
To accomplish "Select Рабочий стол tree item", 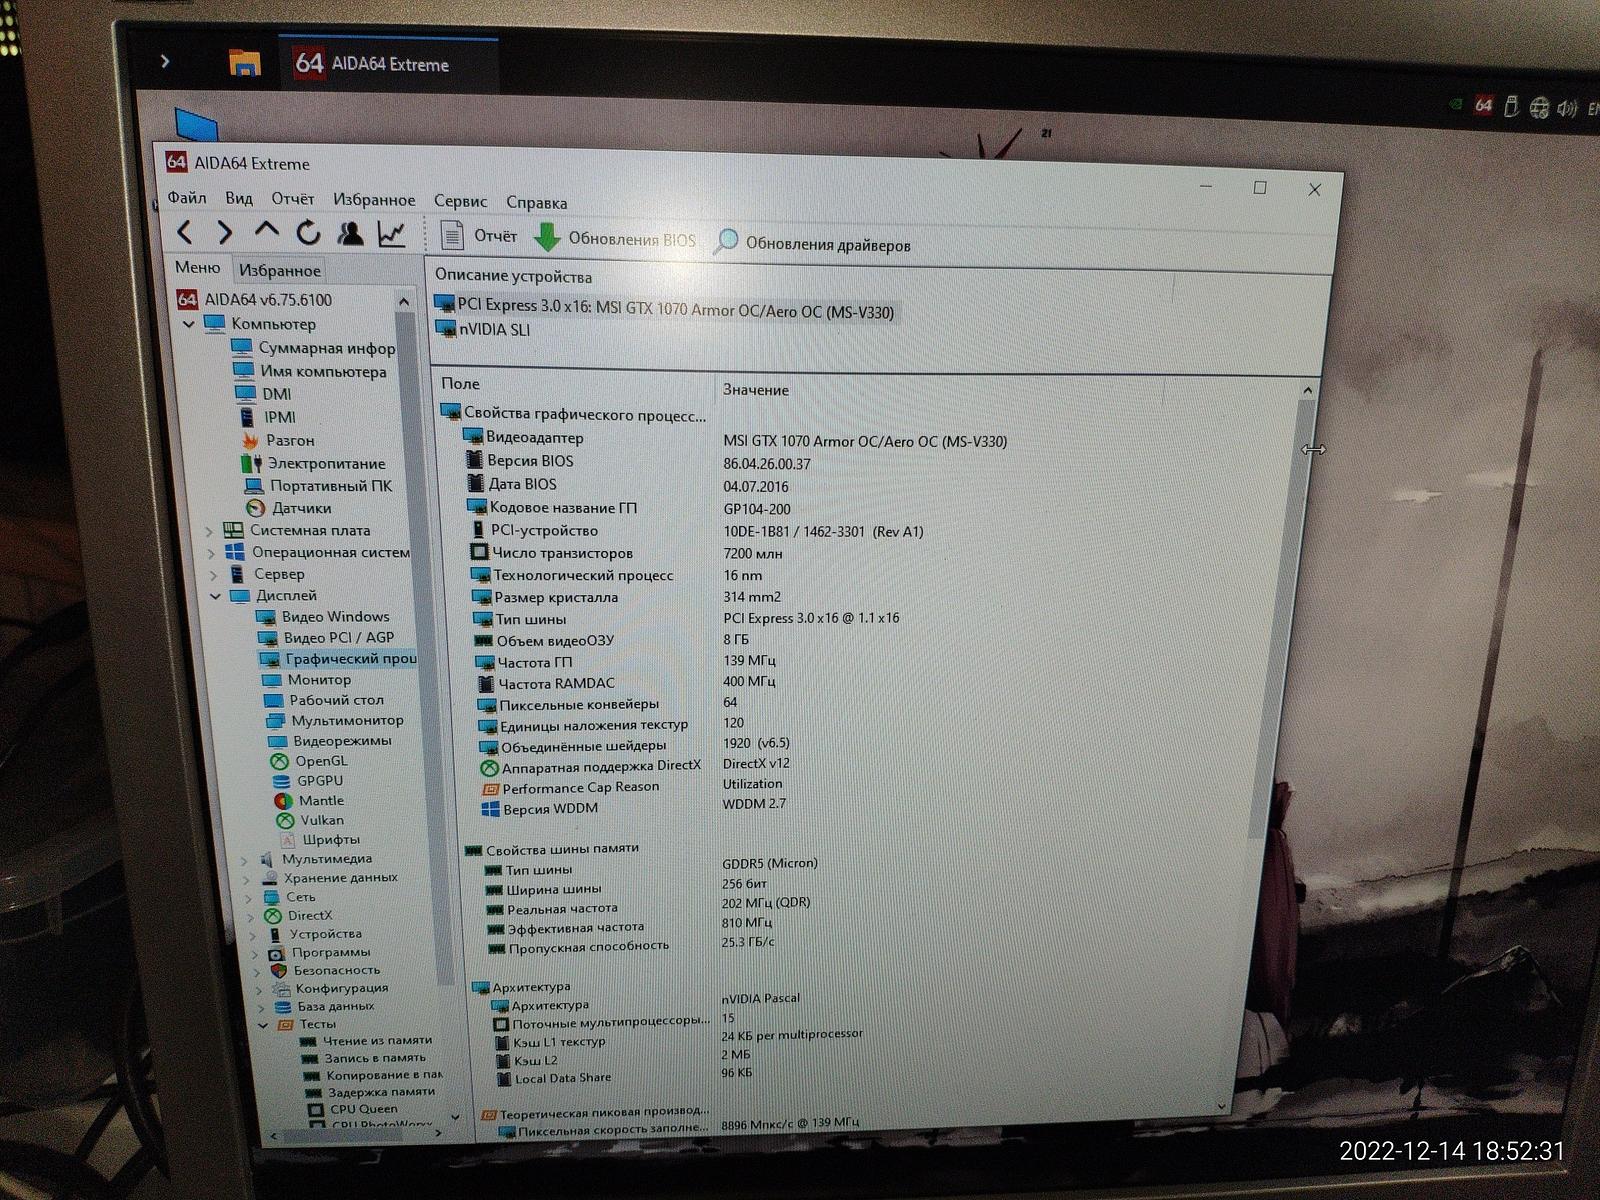I will [324, 701].
